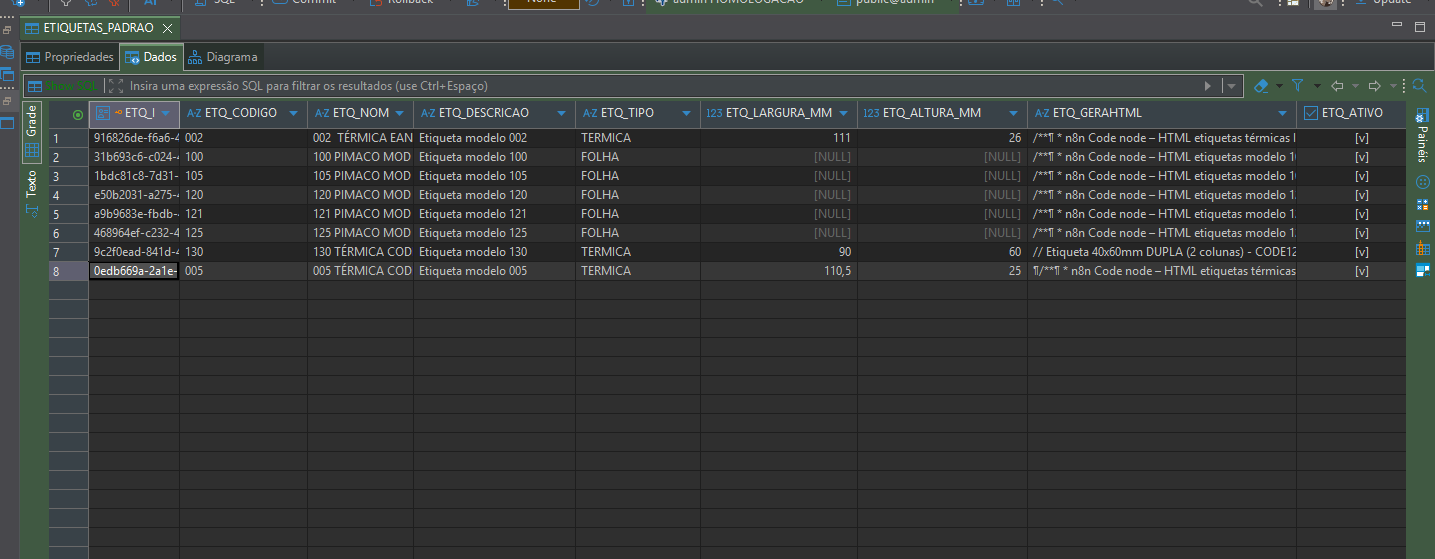Screen dimensions: 1435x559
Task: Open the Diagrama tab
Action: (x=223, y=57)
